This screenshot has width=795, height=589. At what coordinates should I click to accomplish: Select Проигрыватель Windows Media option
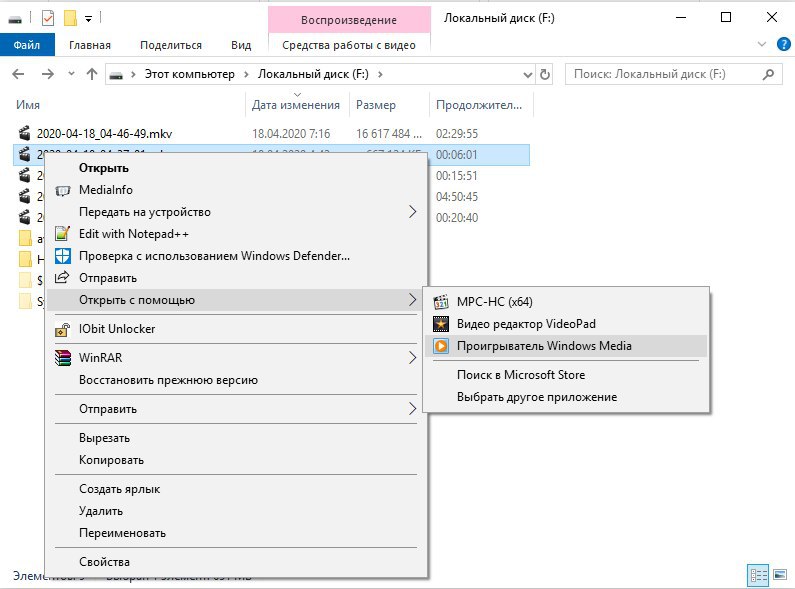pos(566,346)
